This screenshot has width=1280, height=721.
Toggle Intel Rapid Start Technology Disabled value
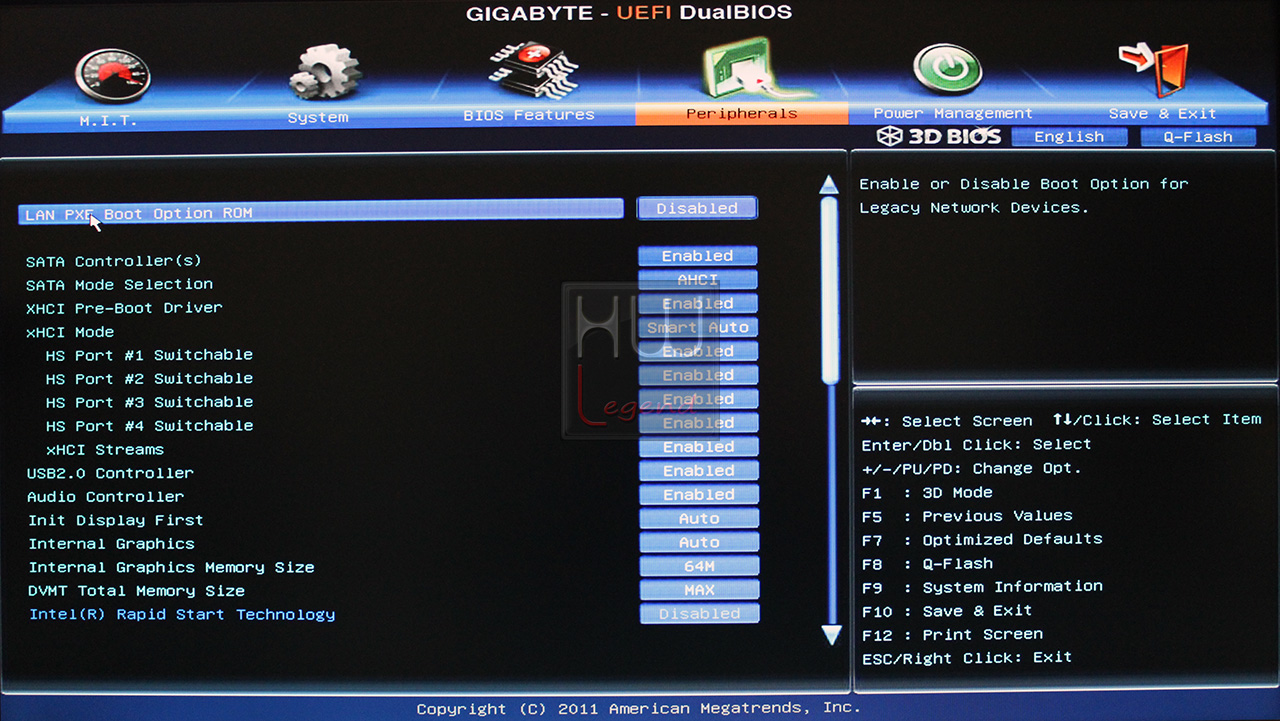point(699,614)
